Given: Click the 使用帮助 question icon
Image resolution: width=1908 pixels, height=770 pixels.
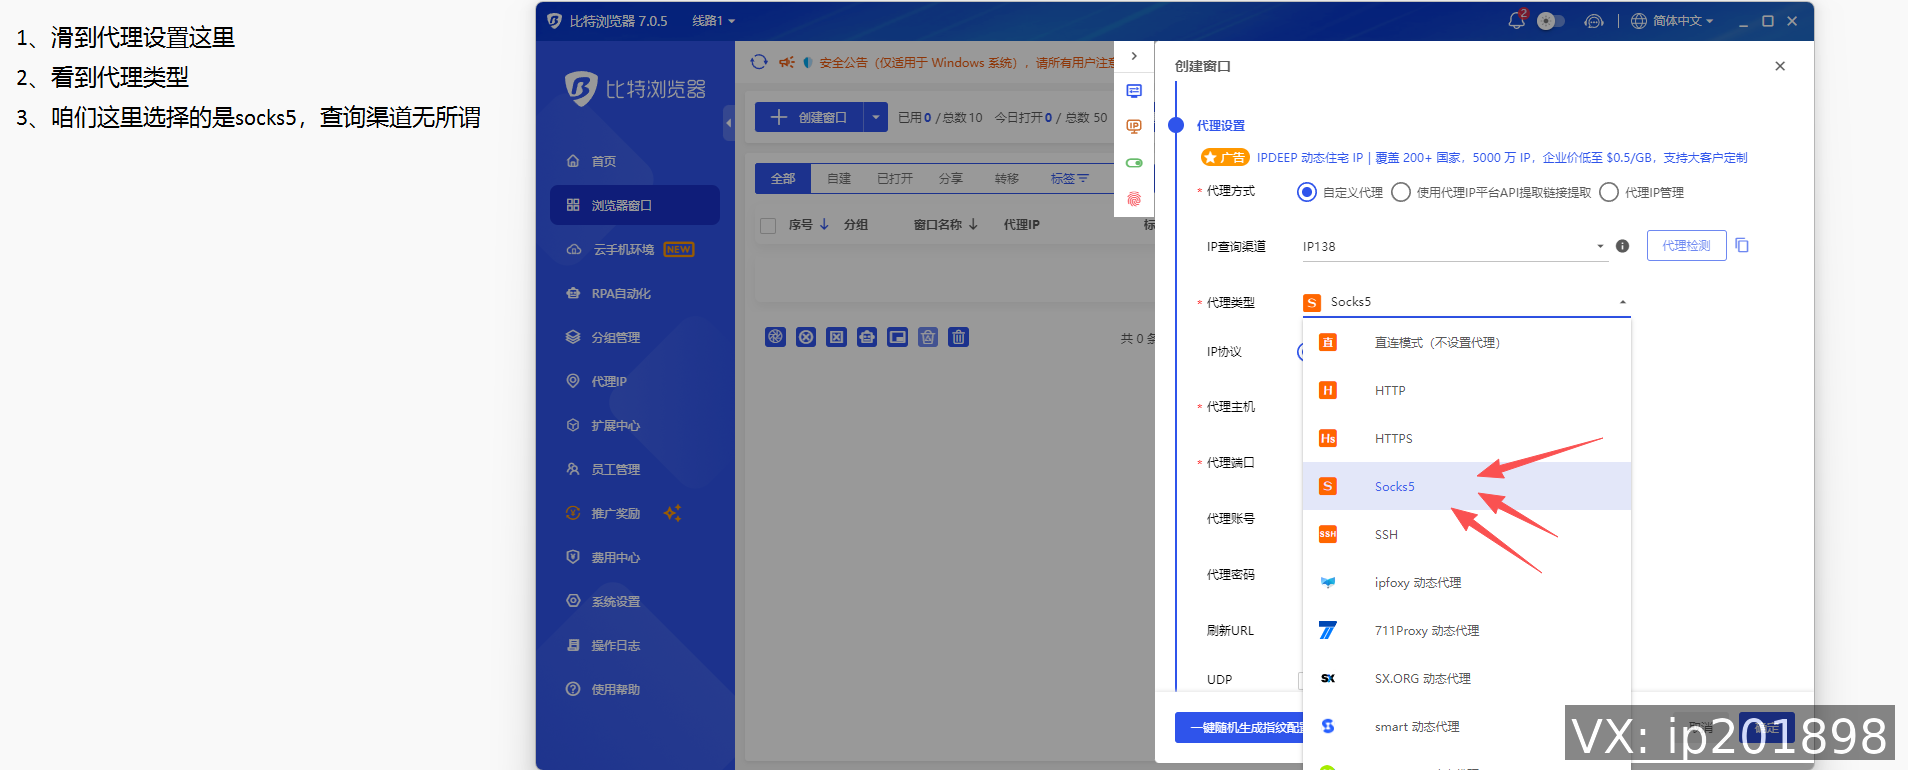Looking at the screenshot, I should 573,689.
